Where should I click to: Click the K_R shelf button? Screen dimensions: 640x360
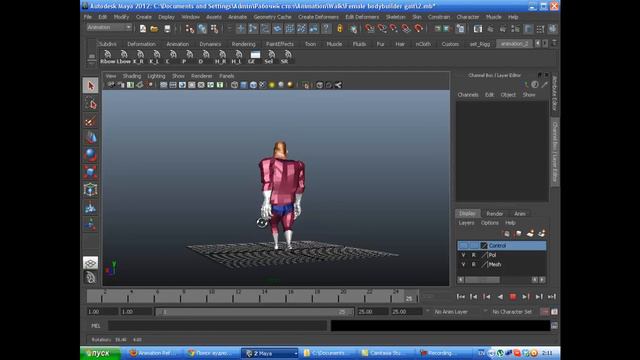point(139,57)
